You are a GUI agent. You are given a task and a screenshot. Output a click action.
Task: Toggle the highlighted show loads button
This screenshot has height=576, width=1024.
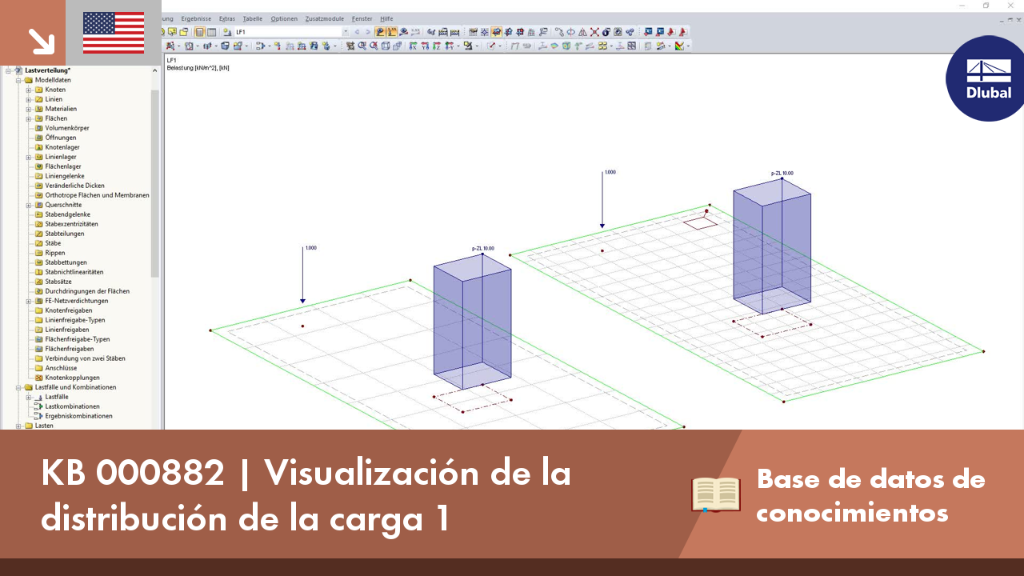pyautogui.click(x=379, y=31)
